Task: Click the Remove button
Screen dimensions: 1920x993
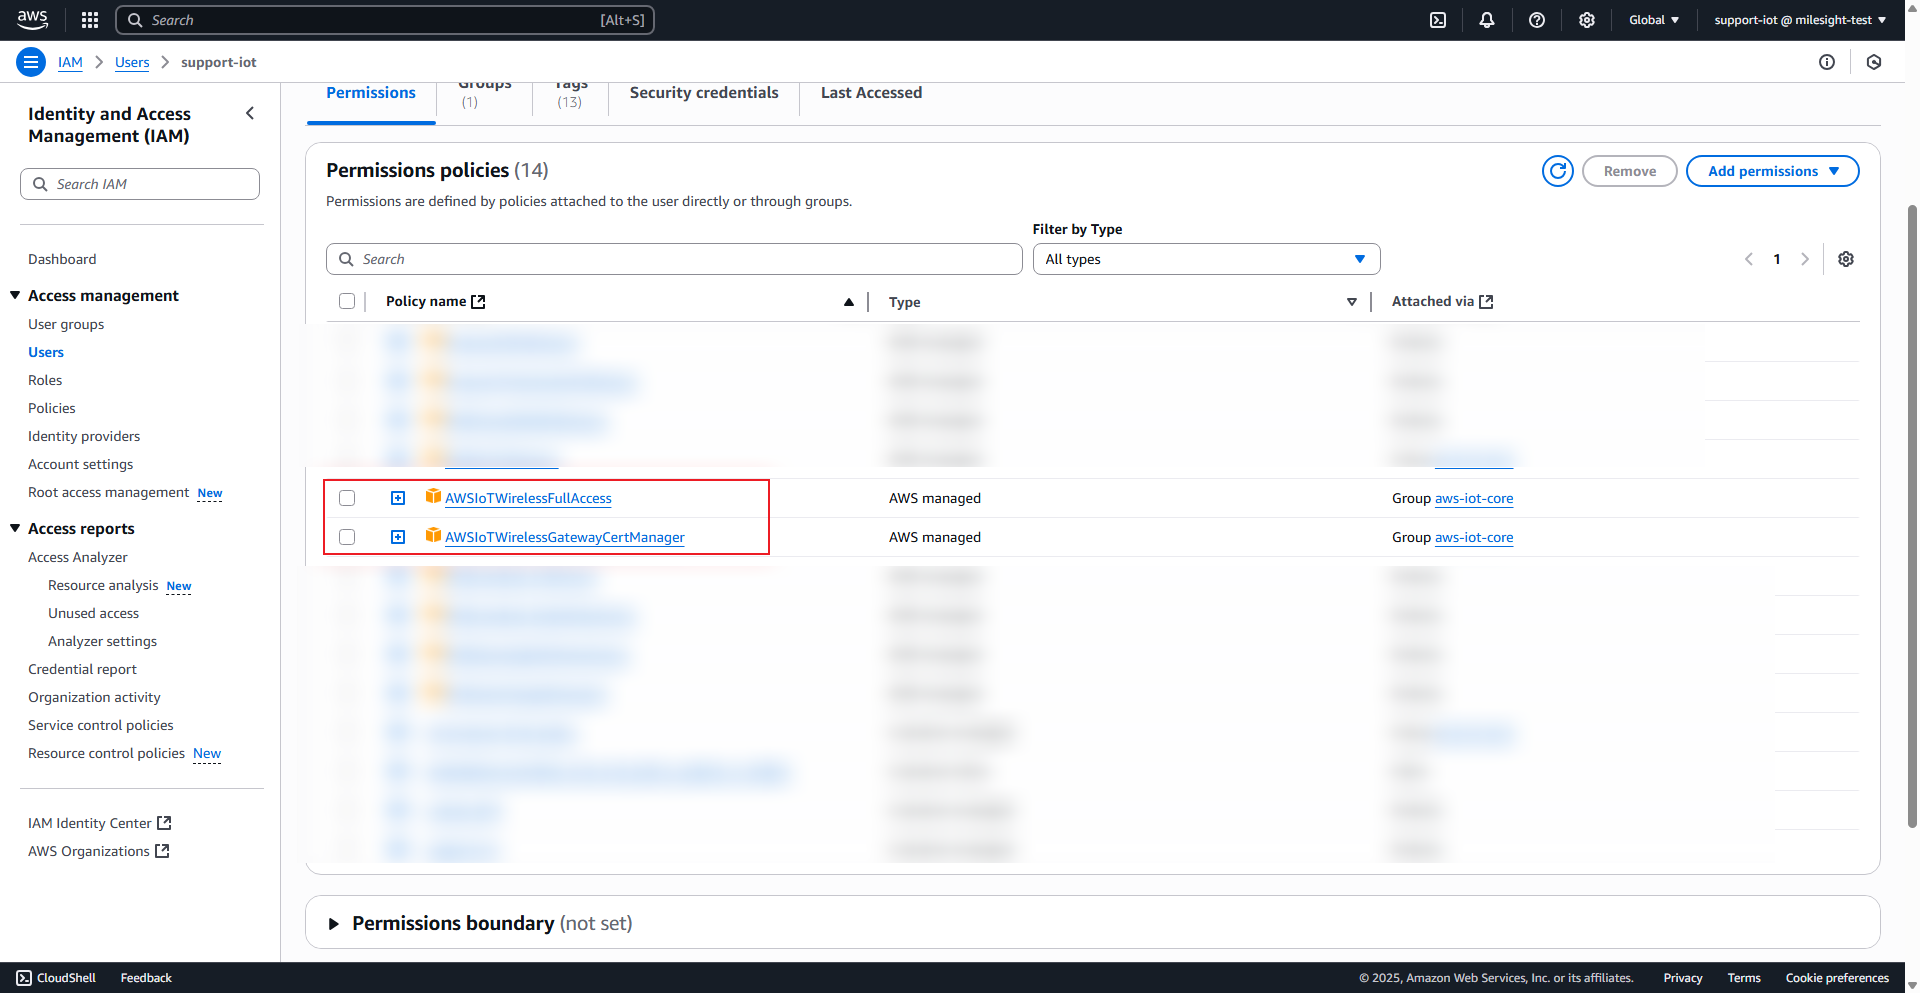Action: point(1629,171)
